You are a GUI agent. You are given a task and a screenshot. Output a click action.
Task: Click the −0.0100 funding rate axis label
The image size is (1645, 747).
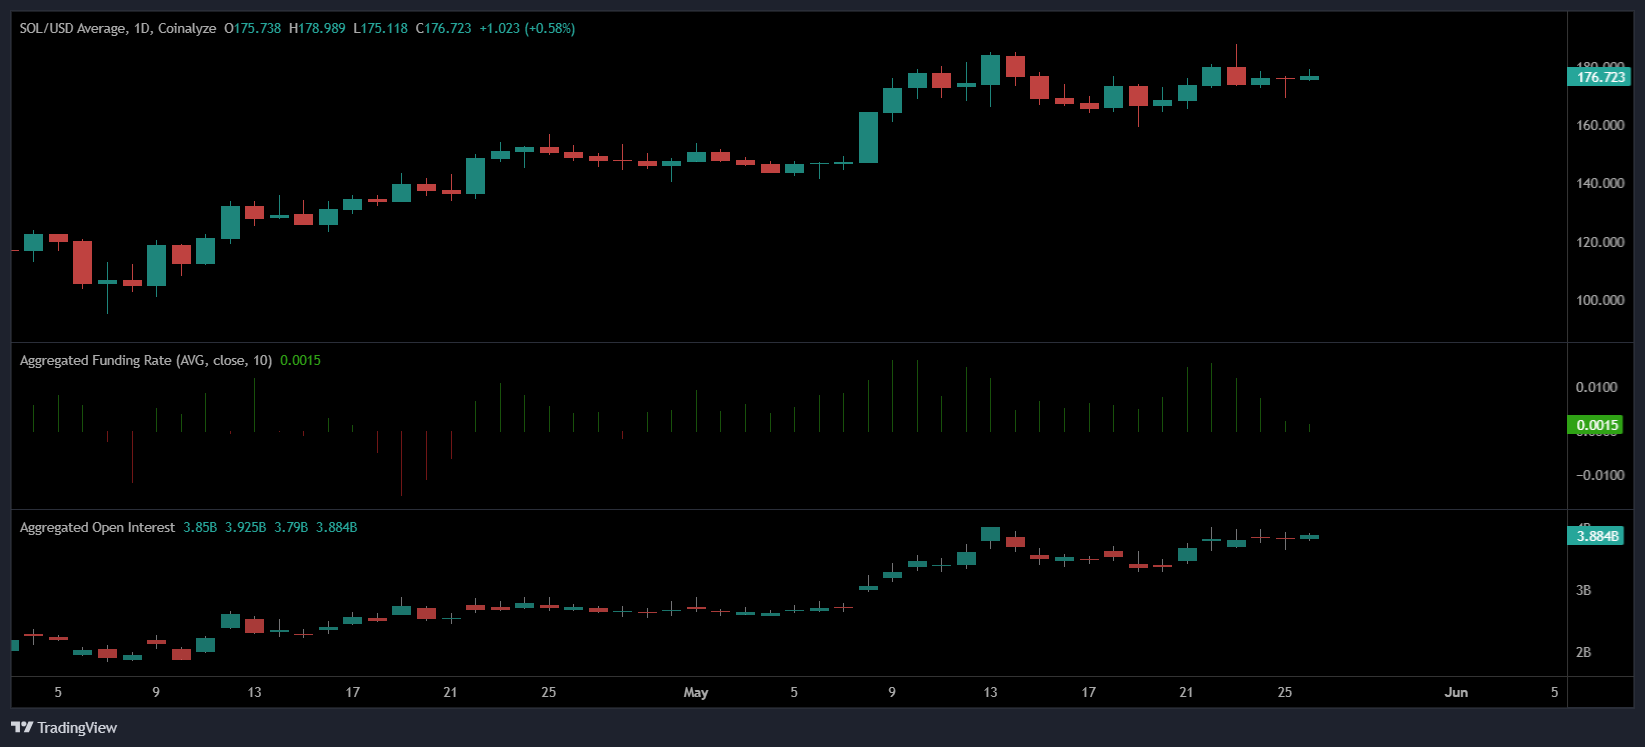(x=1600, y=475)
